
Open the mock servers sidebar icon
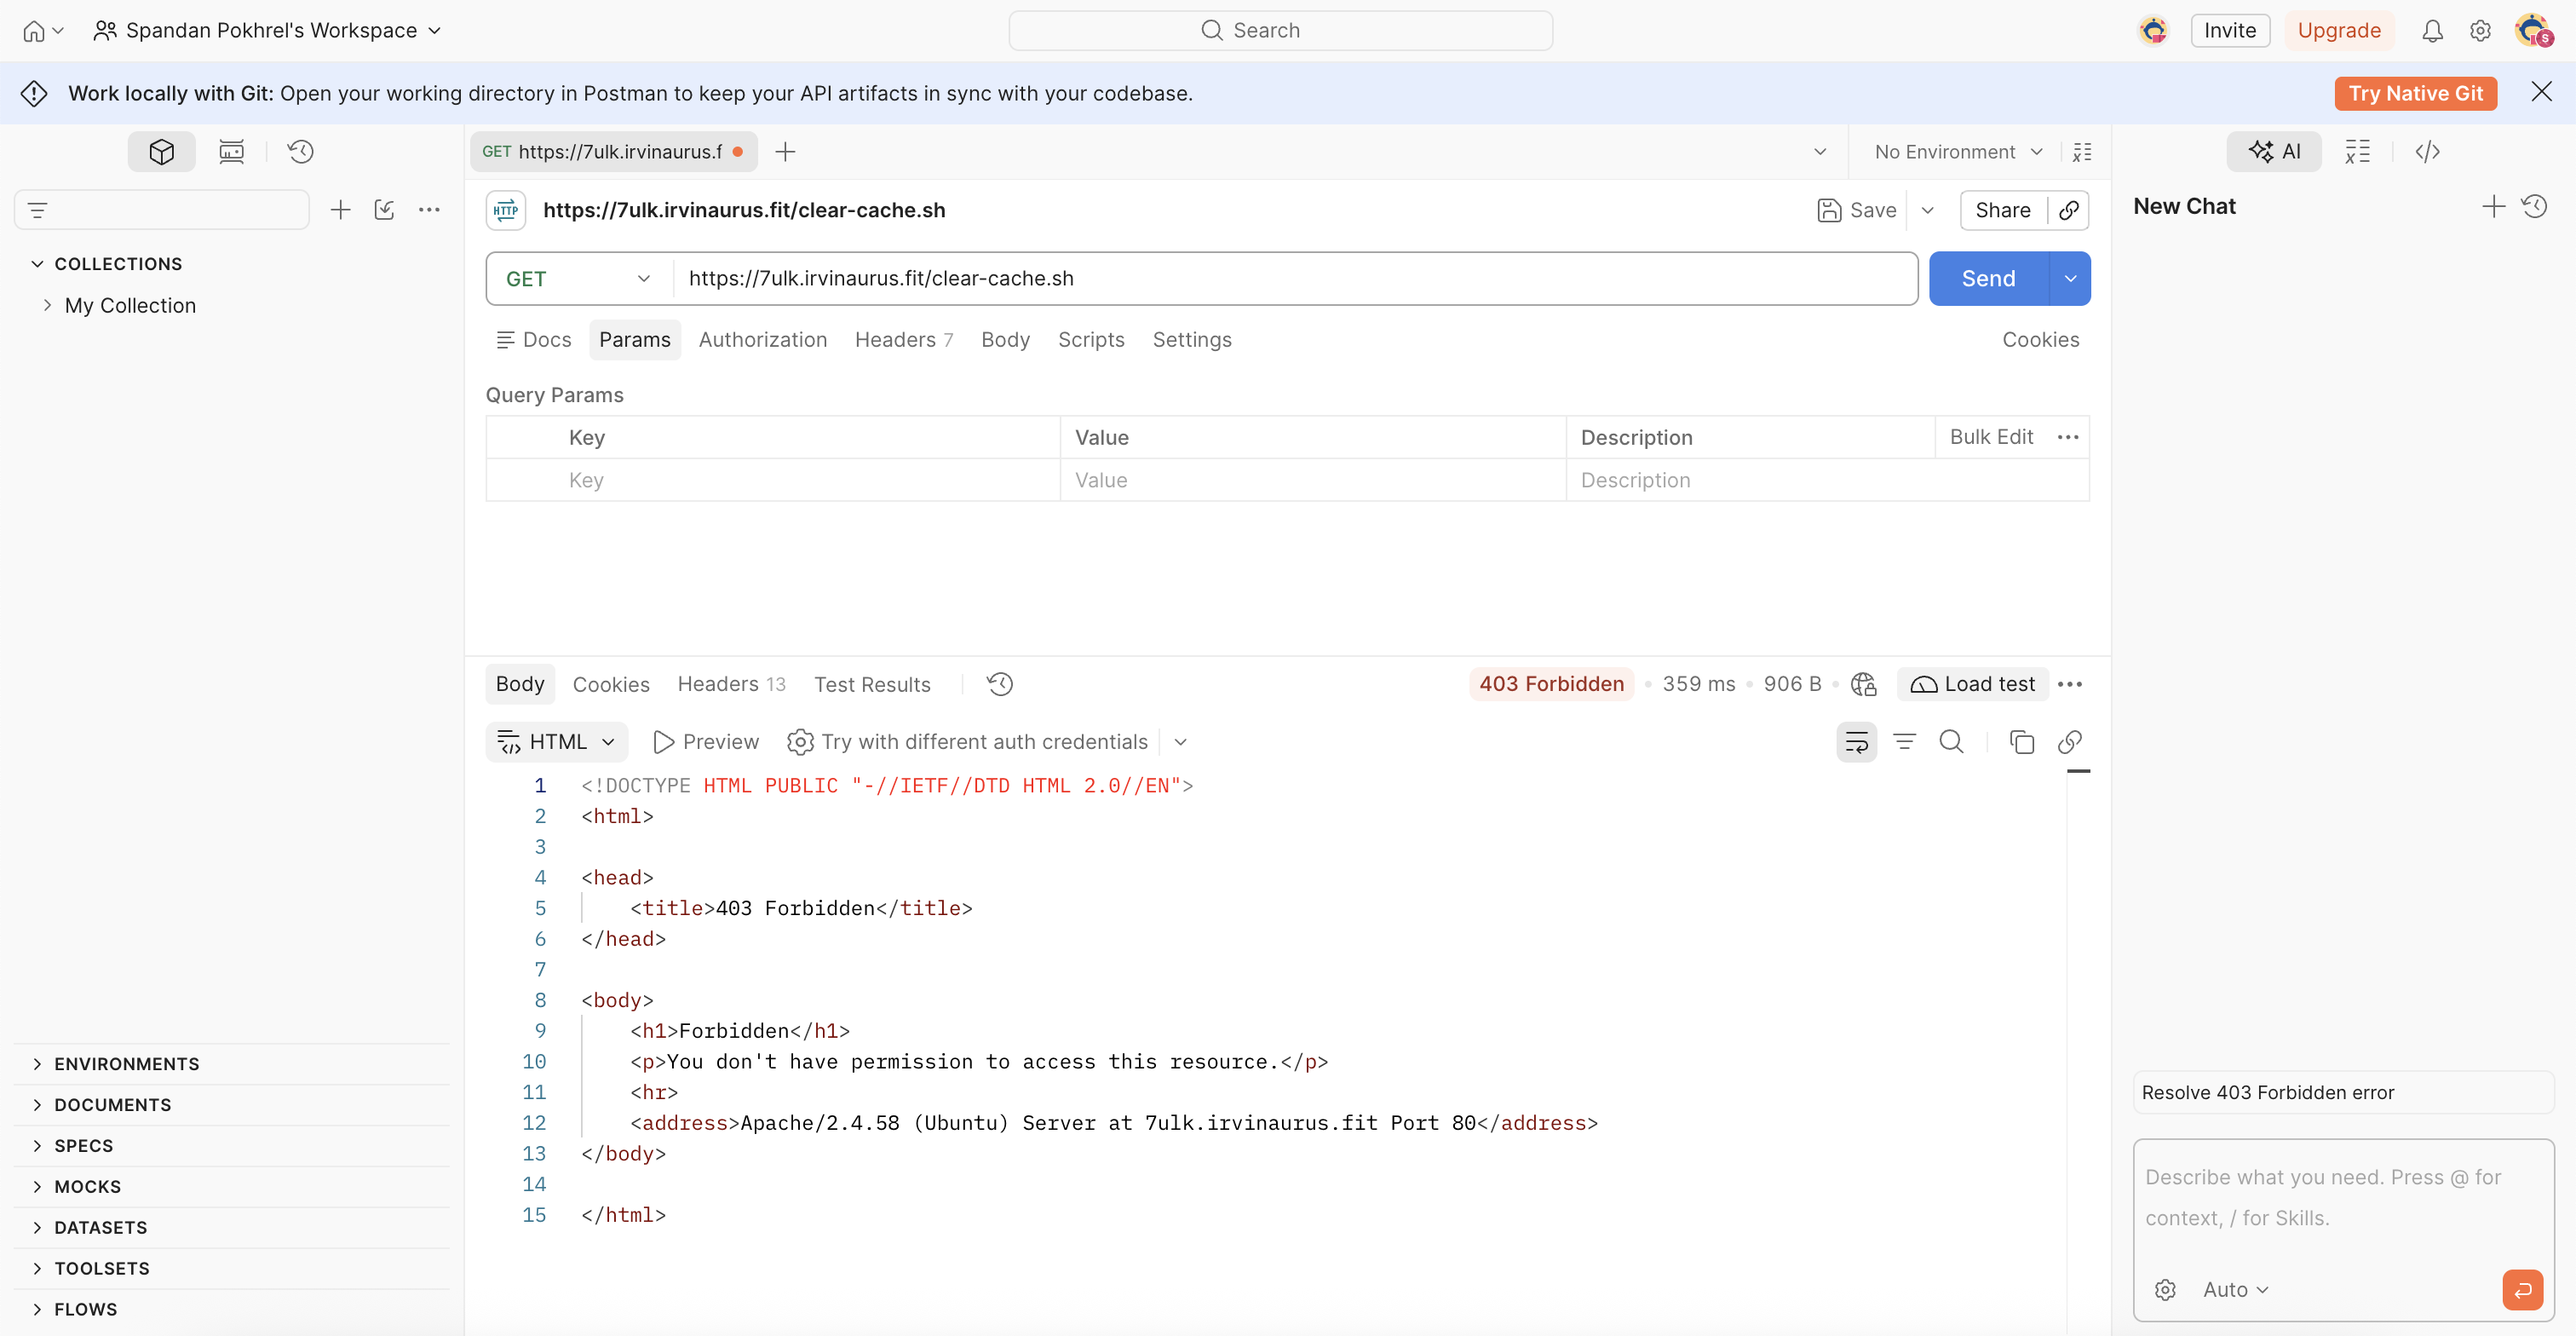pos(231,151)
